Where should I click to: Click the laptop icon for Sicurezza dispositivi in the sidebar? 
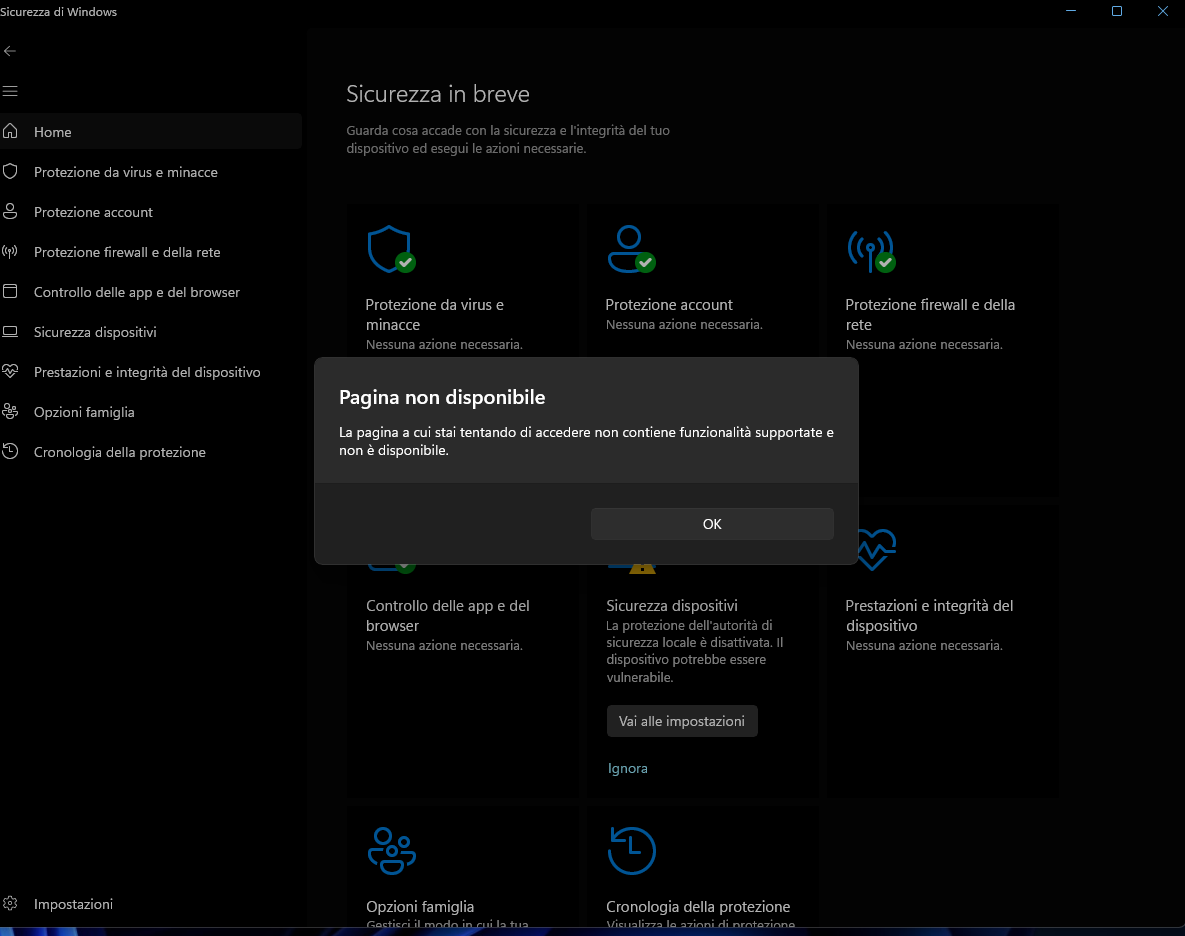click(10, 332)
